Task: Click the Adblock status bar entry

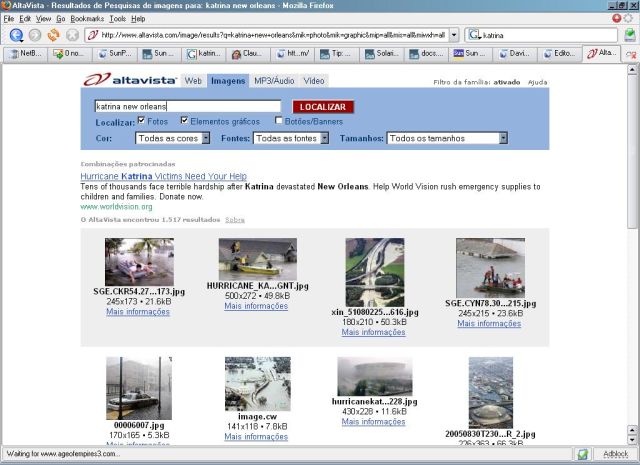Action: tap(616, 454)
